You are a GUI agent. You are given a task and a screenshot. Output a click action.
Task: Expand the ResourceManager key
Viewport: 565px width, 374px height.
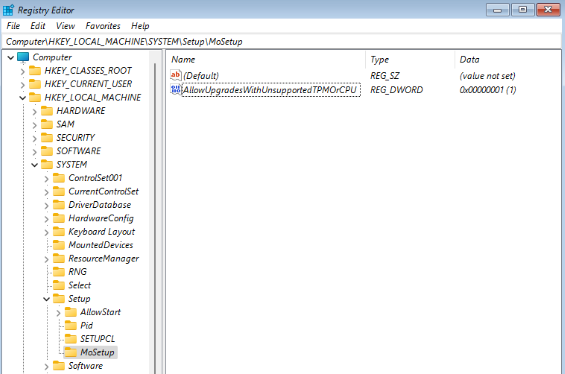46,259
